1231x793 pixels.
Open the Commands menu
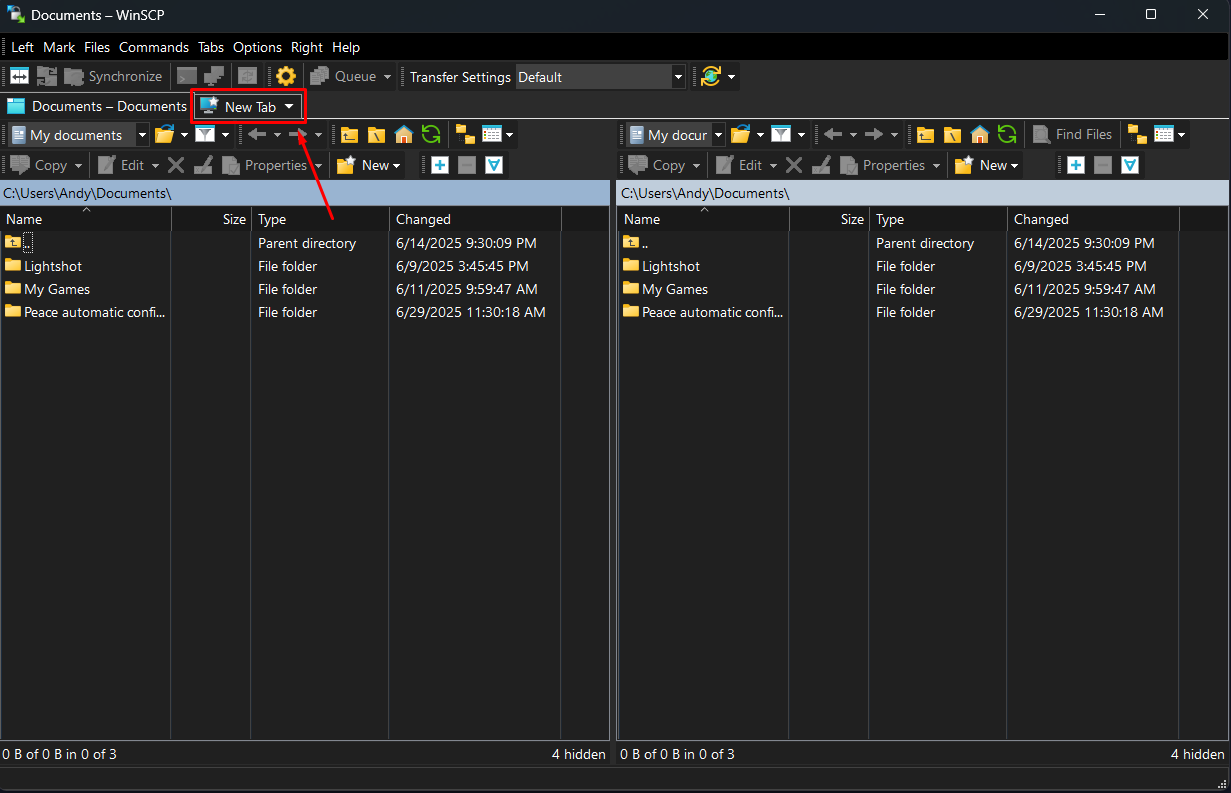tap(154, 47)
